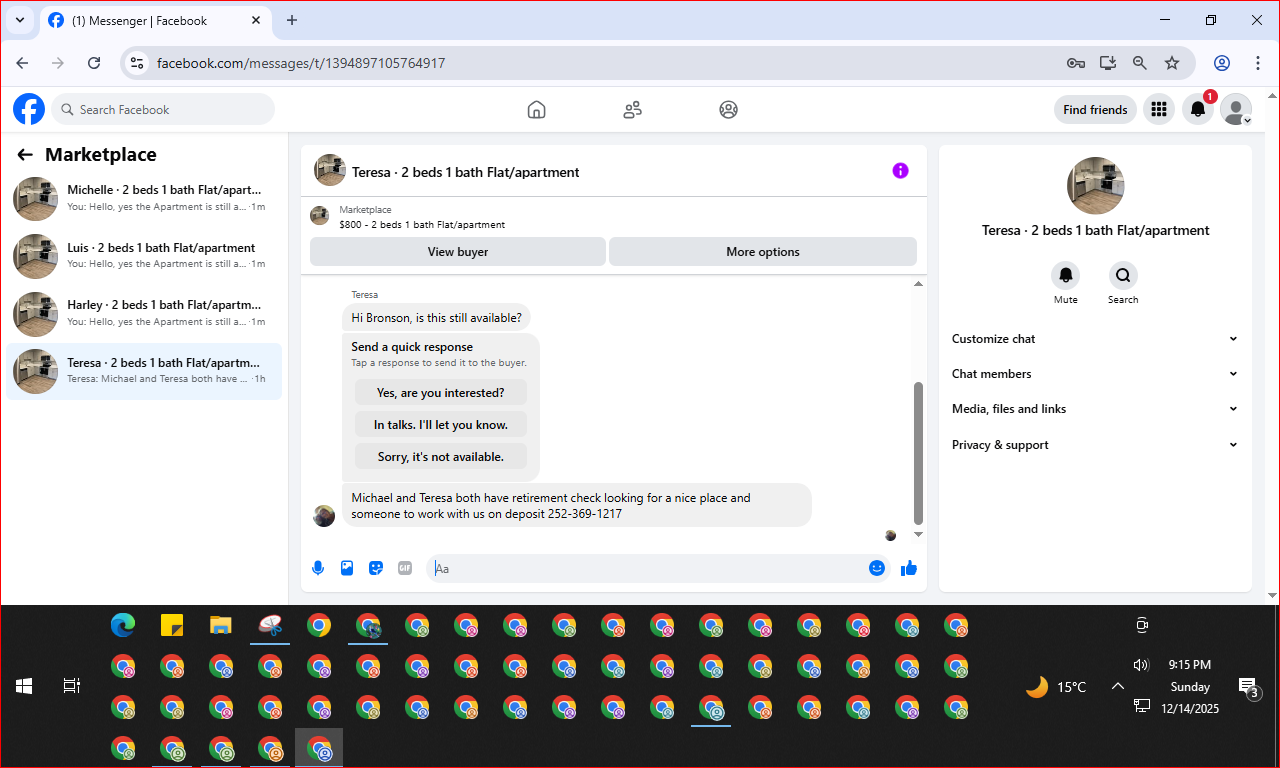Send quick response 'Yes, are you interested?'
This screenshot has height=768, width=1280.
[441, 393]
